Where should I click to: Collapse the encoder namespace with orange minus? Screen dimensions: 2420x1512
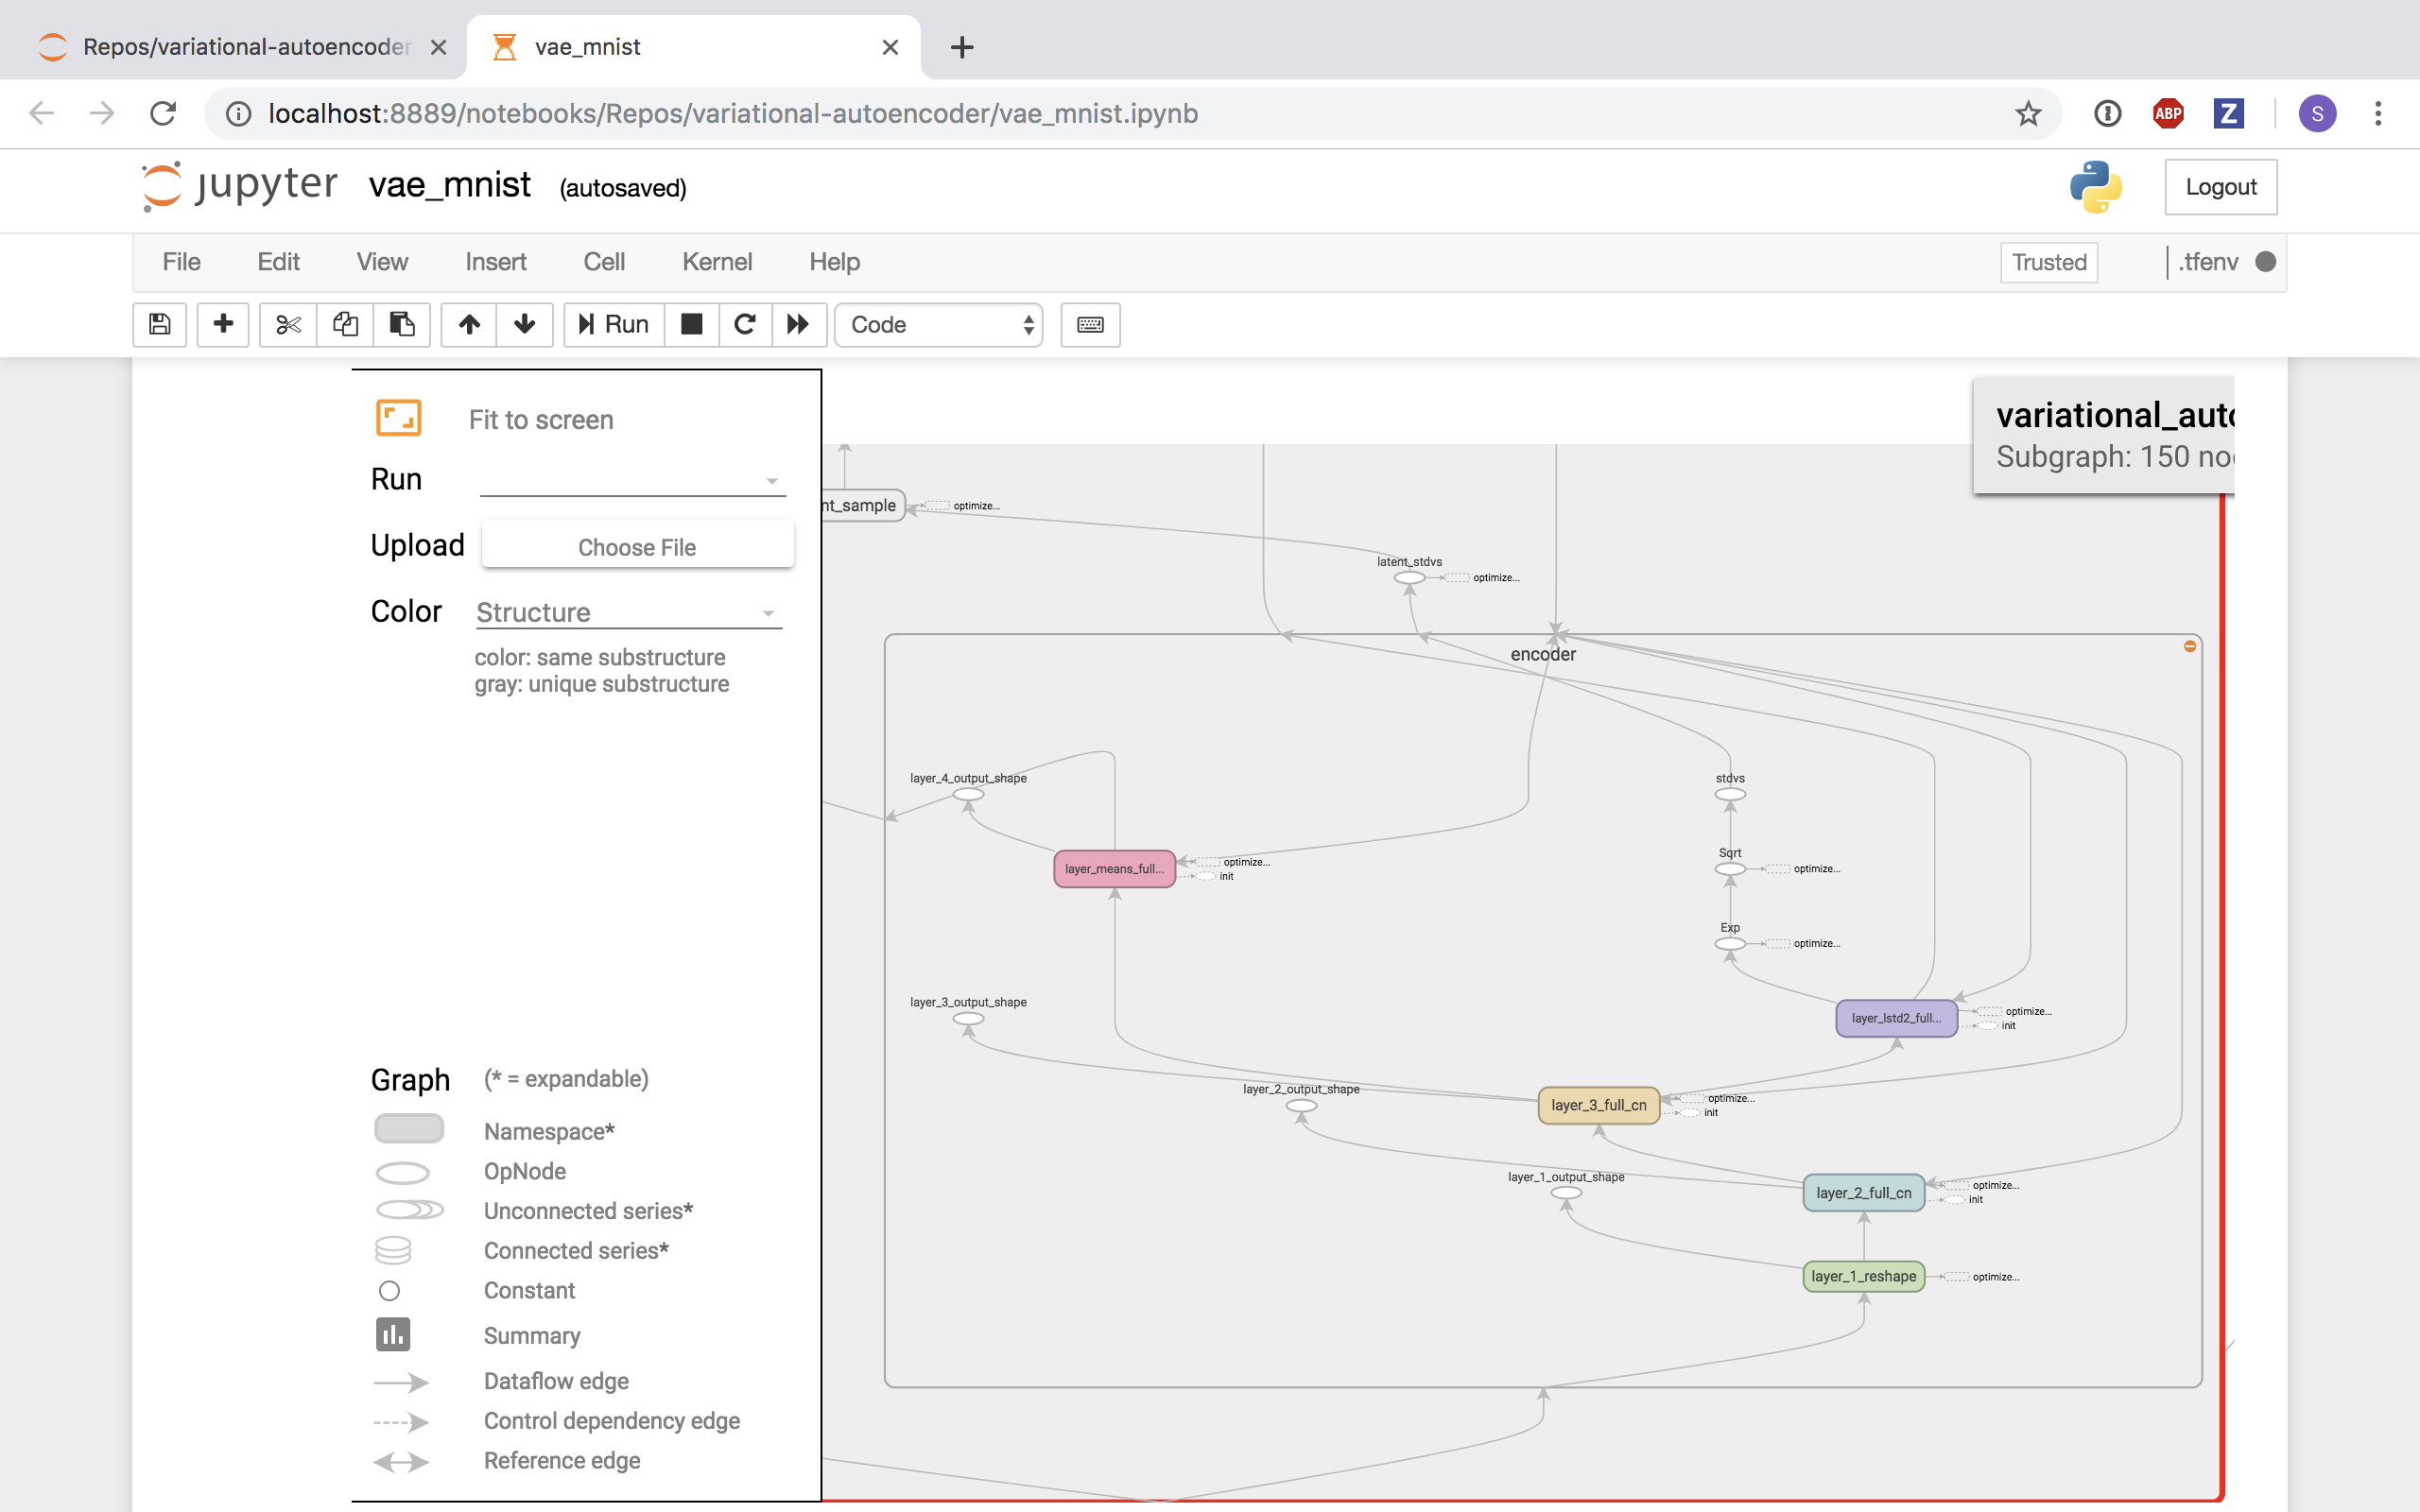(2189, 647)
